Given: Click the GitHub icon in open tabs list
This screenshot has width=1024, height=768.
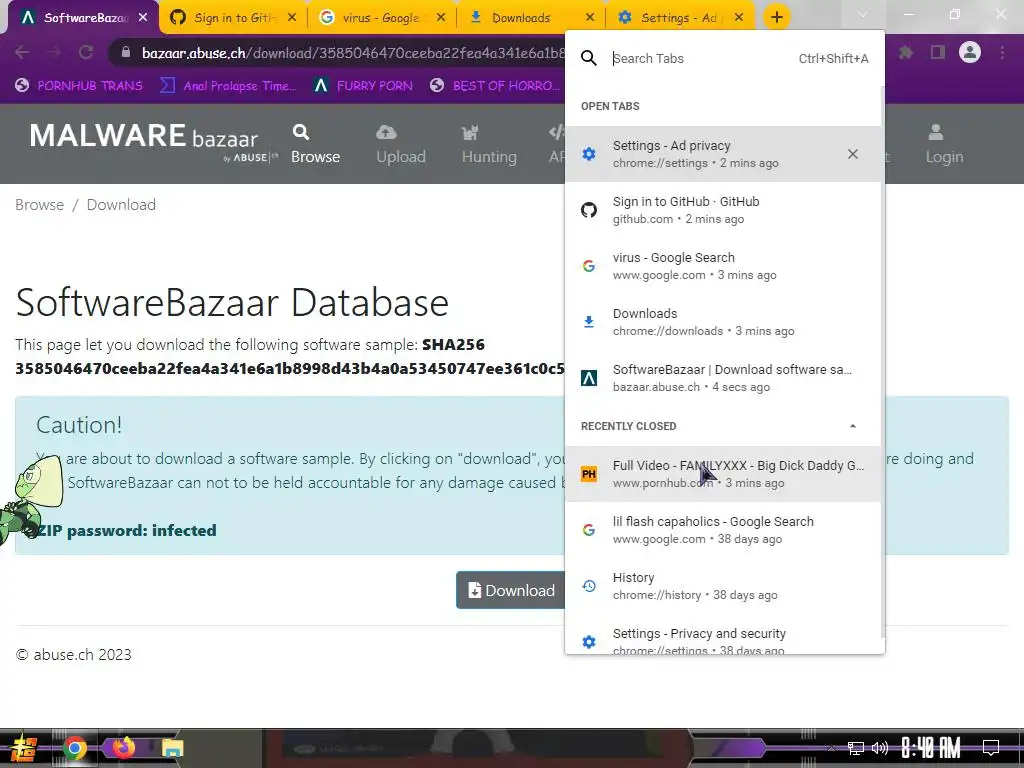Looking at the screenshot, I should point(588,210).
